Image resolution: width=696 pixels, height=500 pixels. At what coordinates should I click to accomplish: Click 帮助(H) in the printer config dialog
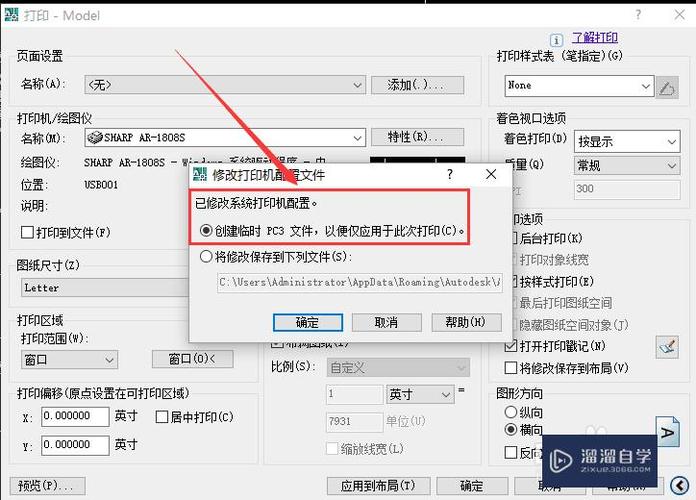point(467,322)
